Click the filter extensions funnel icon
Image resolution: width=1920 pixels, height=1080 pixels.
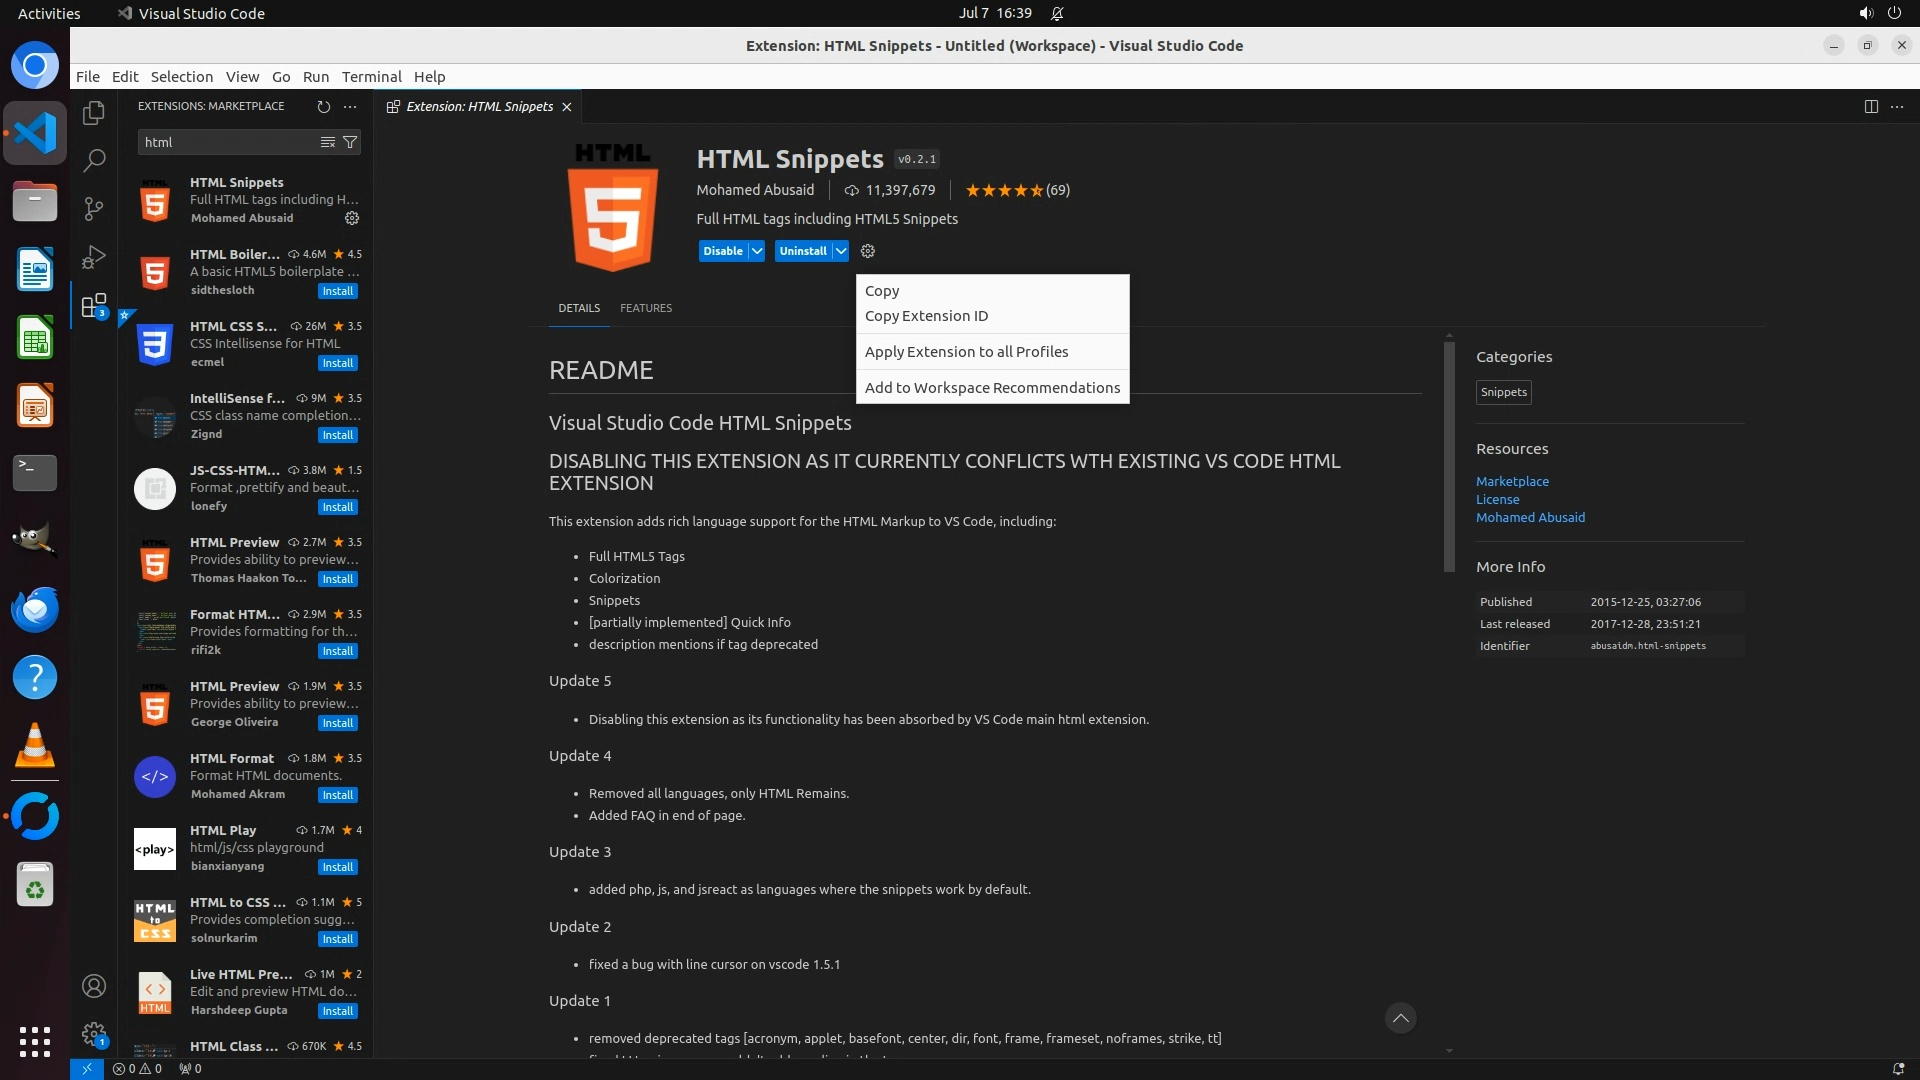click(x=350, y=142)
